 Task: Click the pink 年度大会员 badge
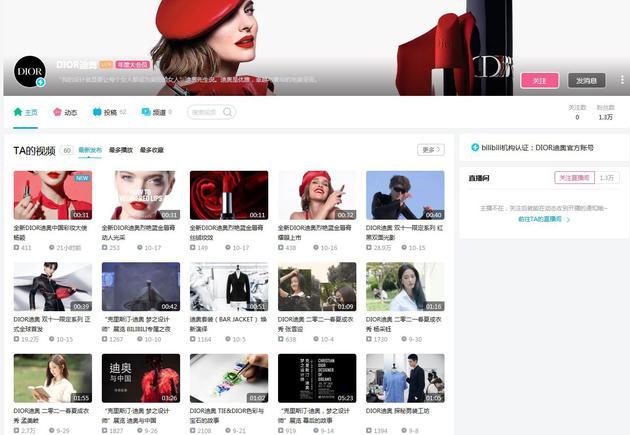point(133,65)
